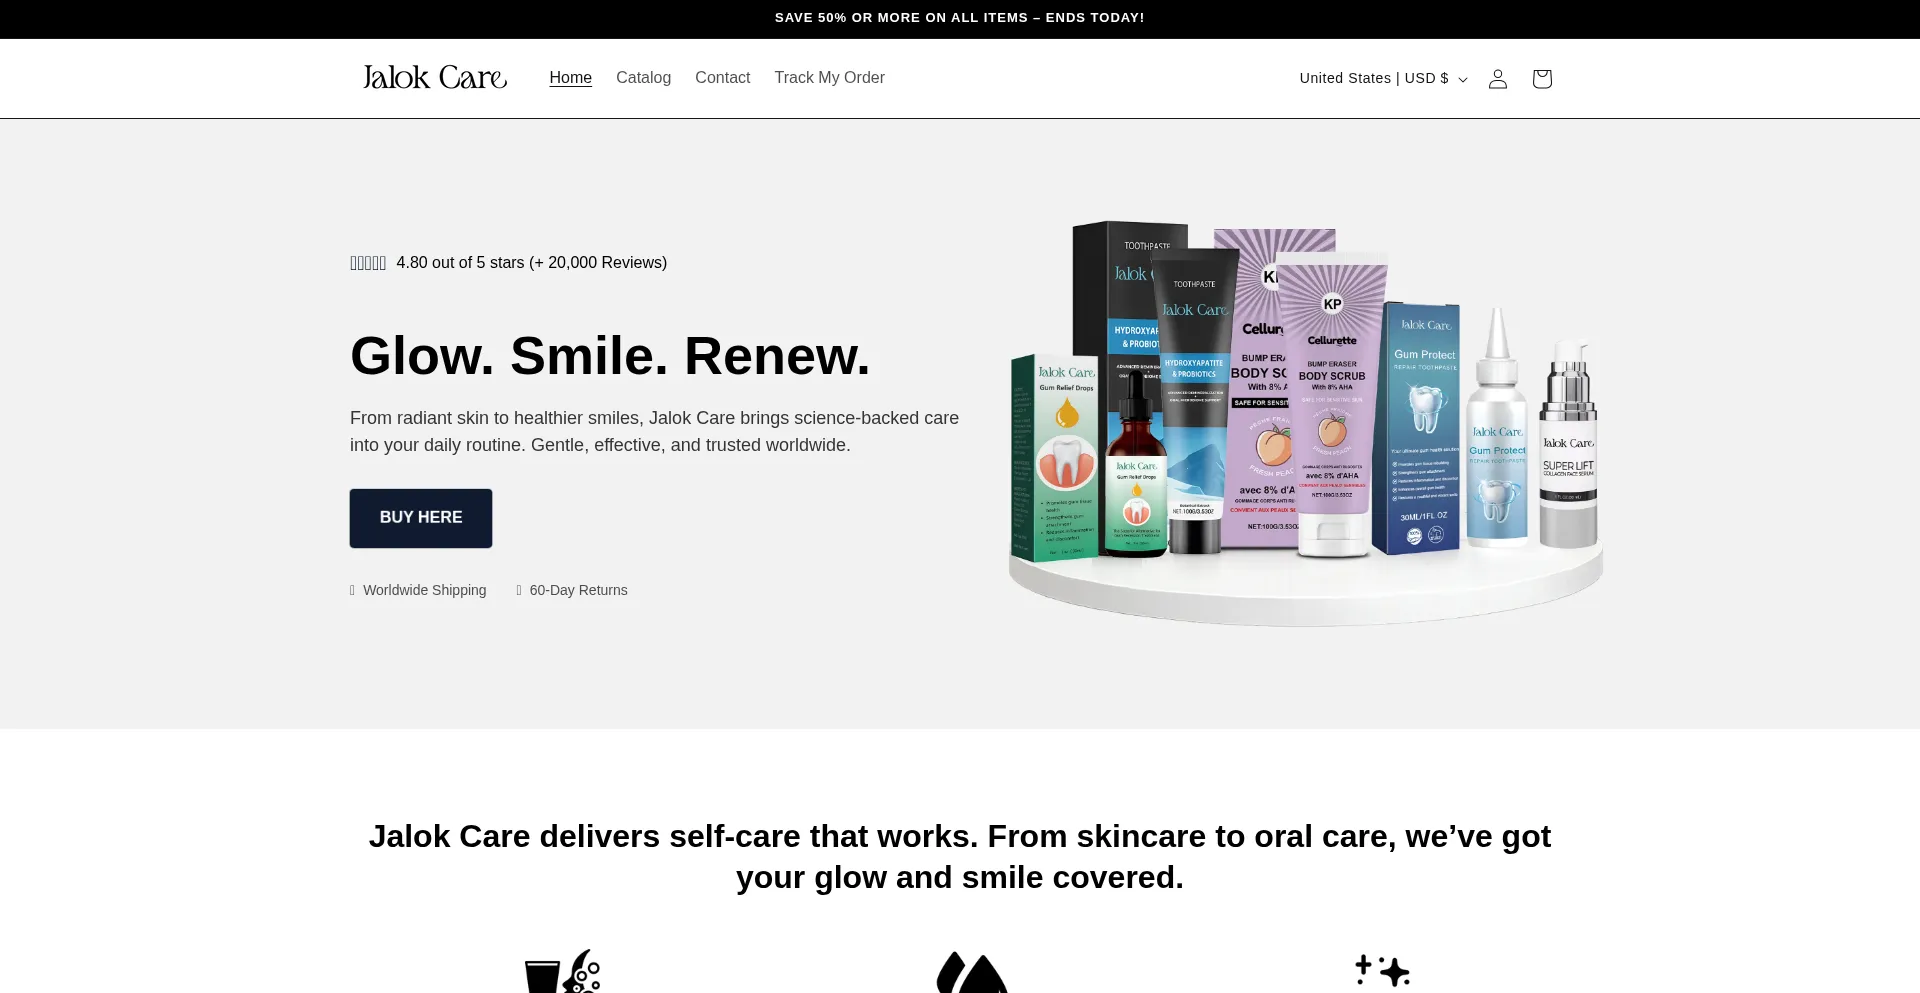Open the Catalog menu item

[643, 78]
